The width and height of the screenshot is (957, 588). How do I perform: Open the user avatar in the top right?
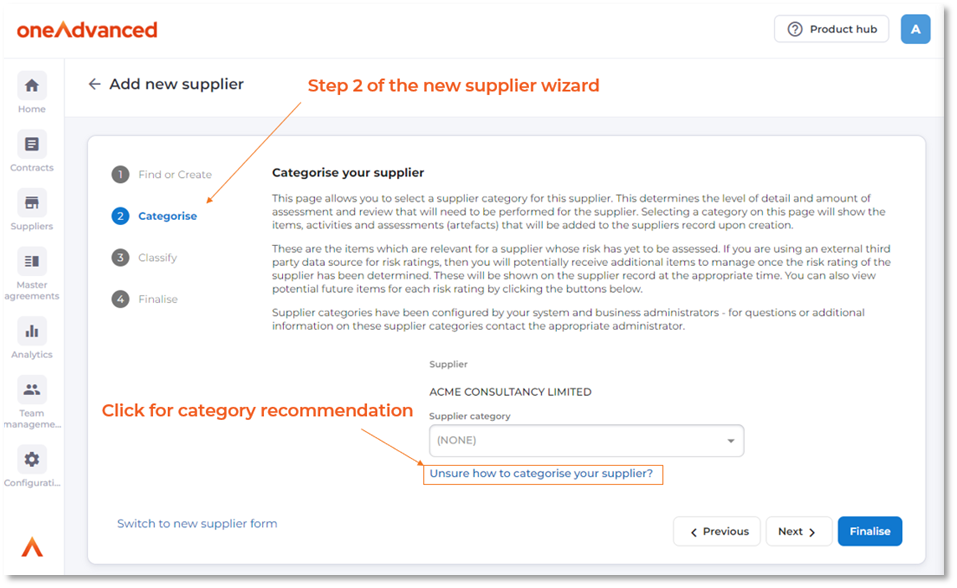pos(915,29)
